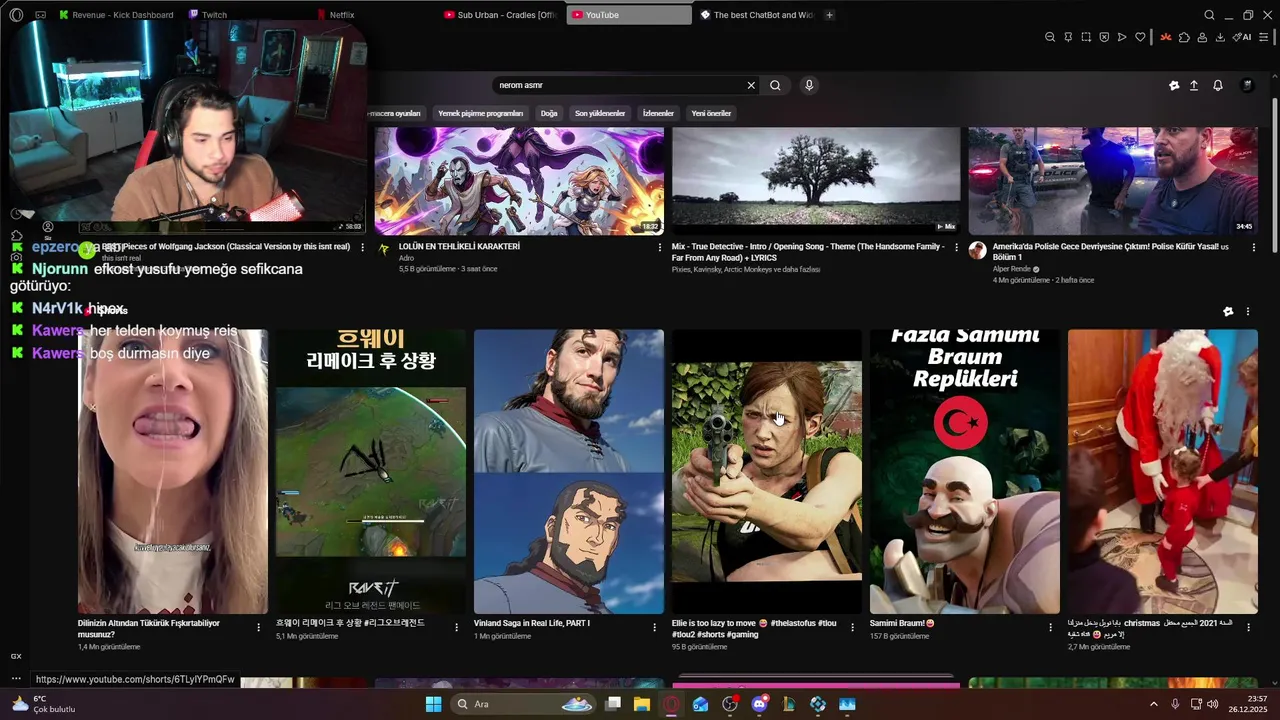Click the zoom out magnifier icon
The width and height of the screenshot is (1280, 720).
(x=1050, y=37)
